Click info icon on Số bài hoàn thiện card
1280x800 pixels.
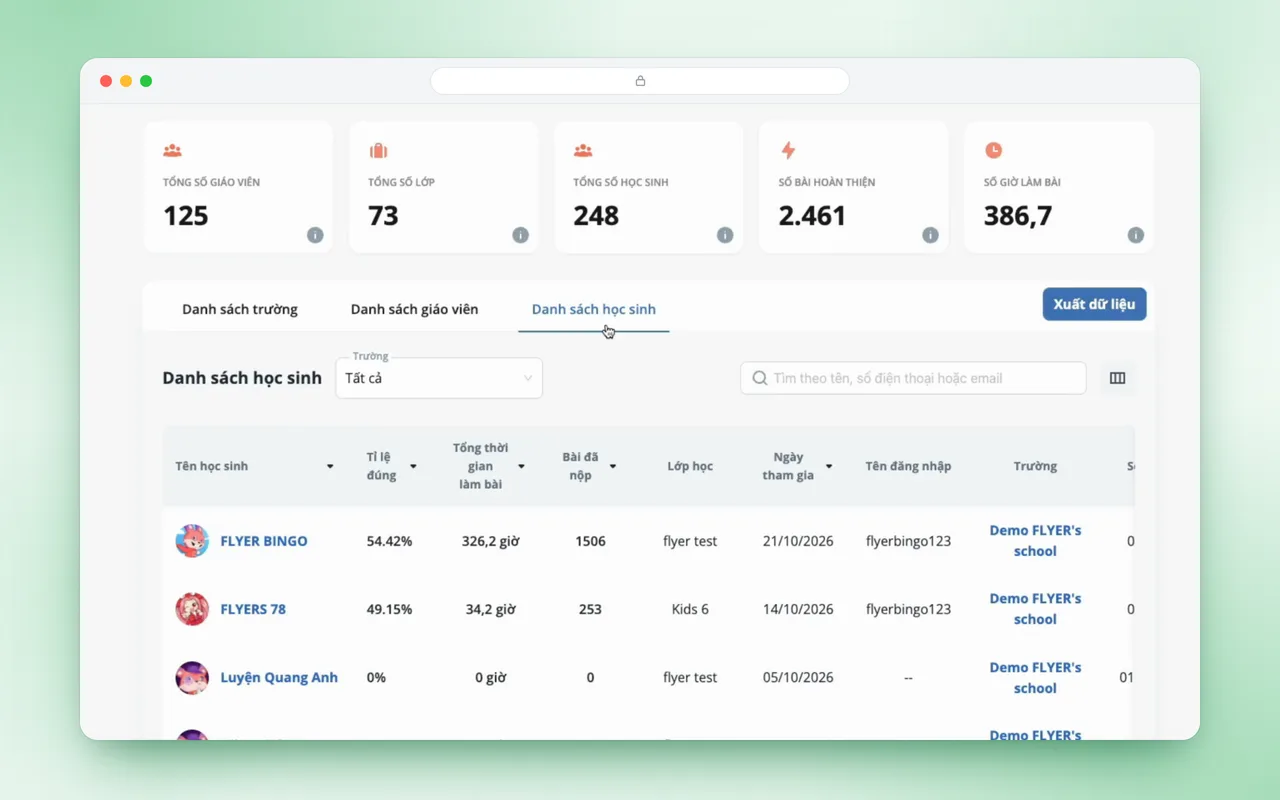pos(930,235)
